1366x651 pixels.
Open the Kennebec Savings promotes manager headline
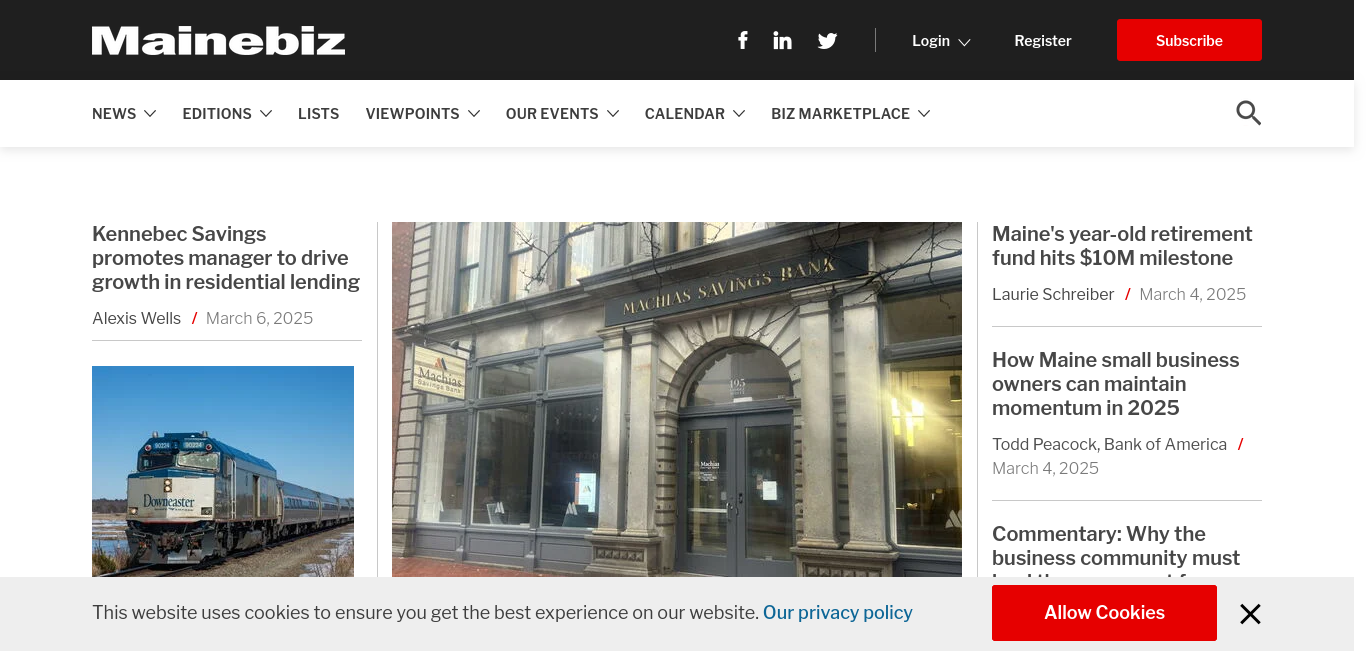point(226,258)
